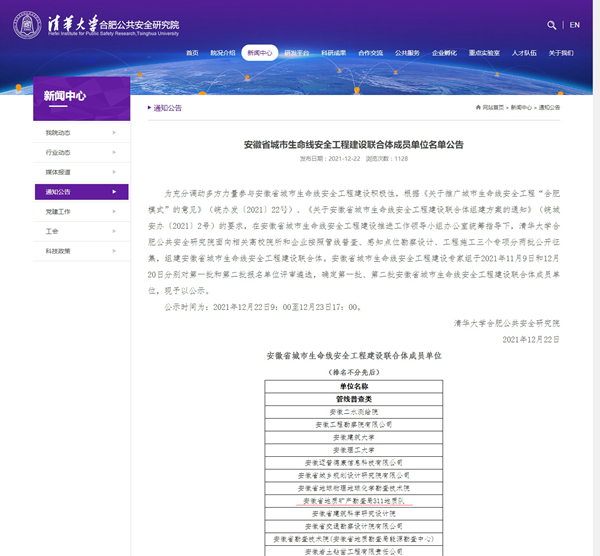The image size is (600, 556).
Task: Click the signature 清华大学合肥公共安全研究院
Action: coord(507,324)
